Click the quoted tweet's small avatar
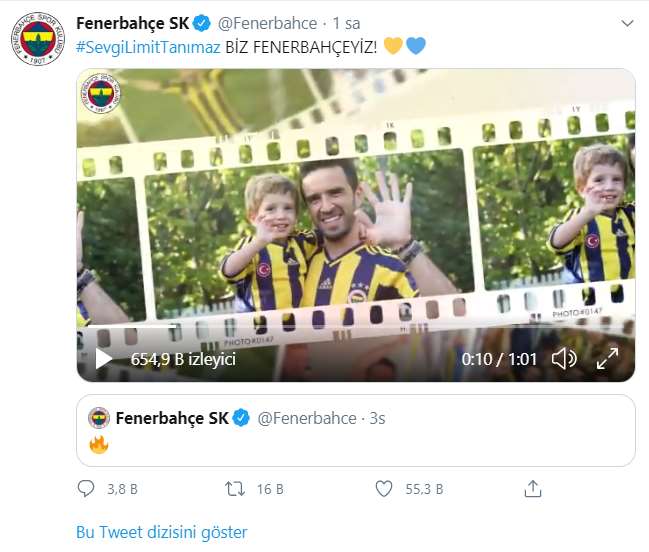This screenshot has width=649, height=552. [99, 418]
